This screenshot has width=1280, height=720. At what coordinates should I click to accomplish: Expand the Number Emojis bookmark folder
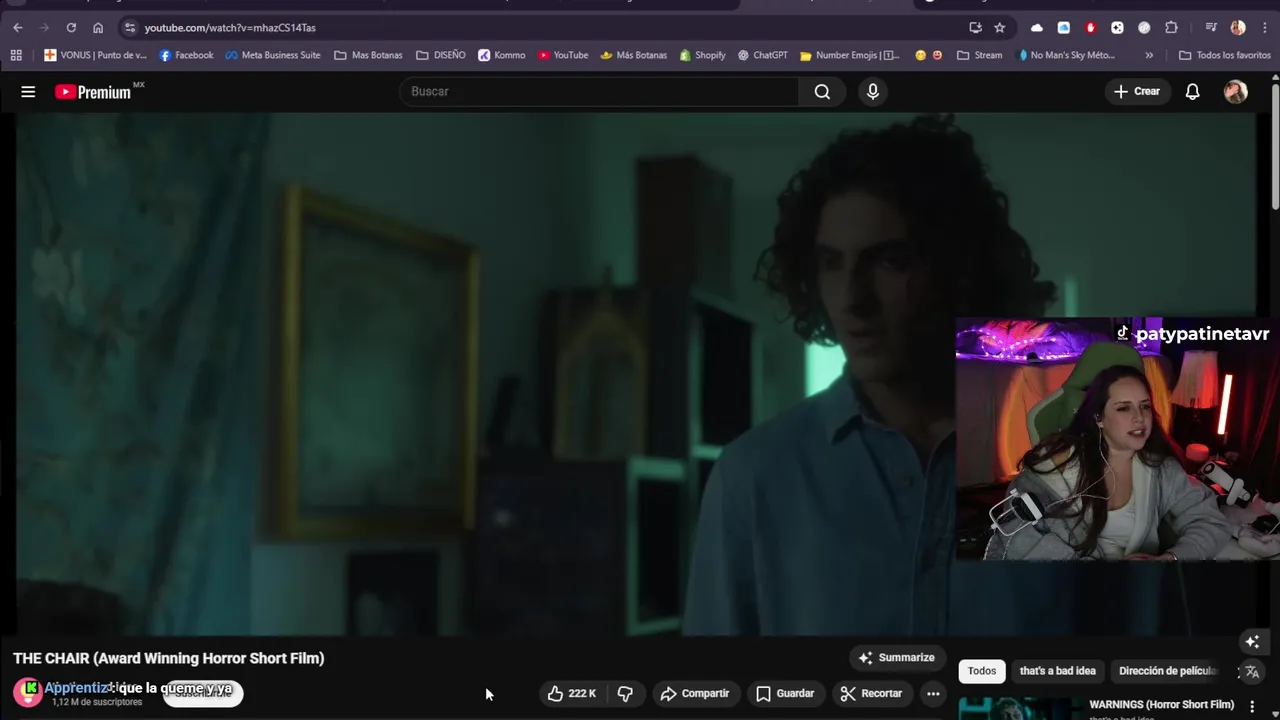[x=850, y=55]
